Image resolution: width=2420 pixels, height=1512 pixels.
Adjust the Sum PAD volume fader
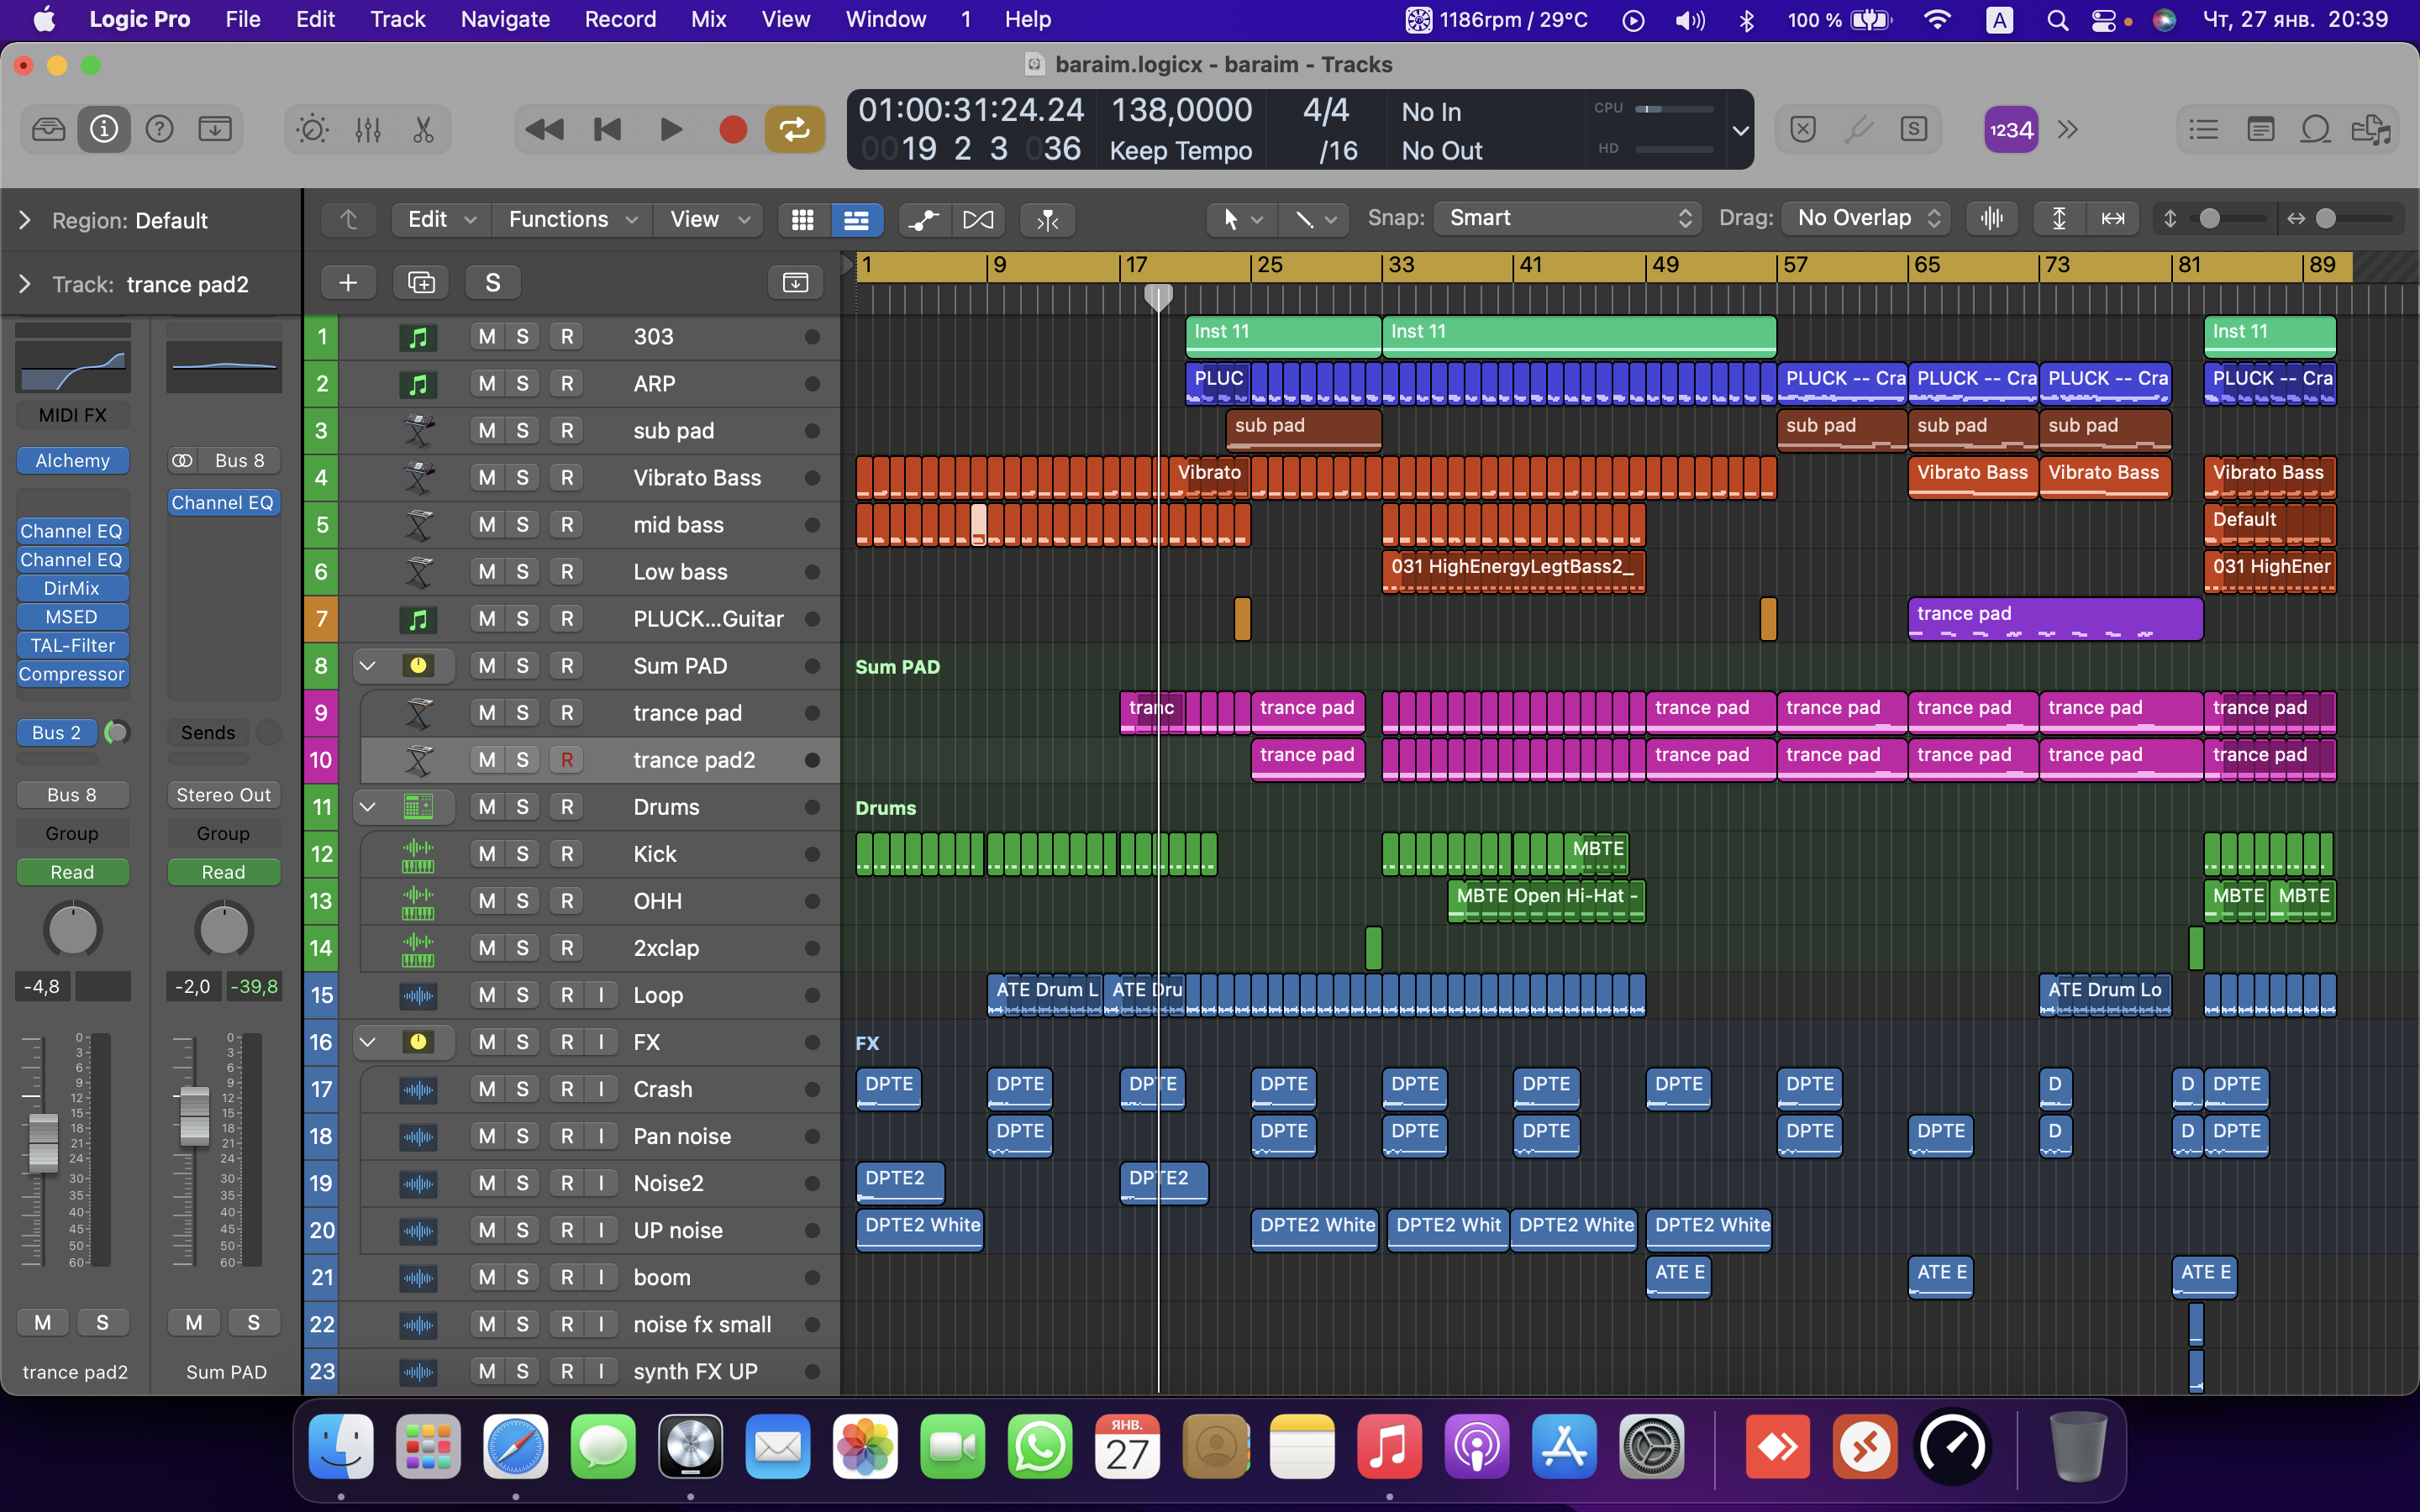(x=194, y=1116)
